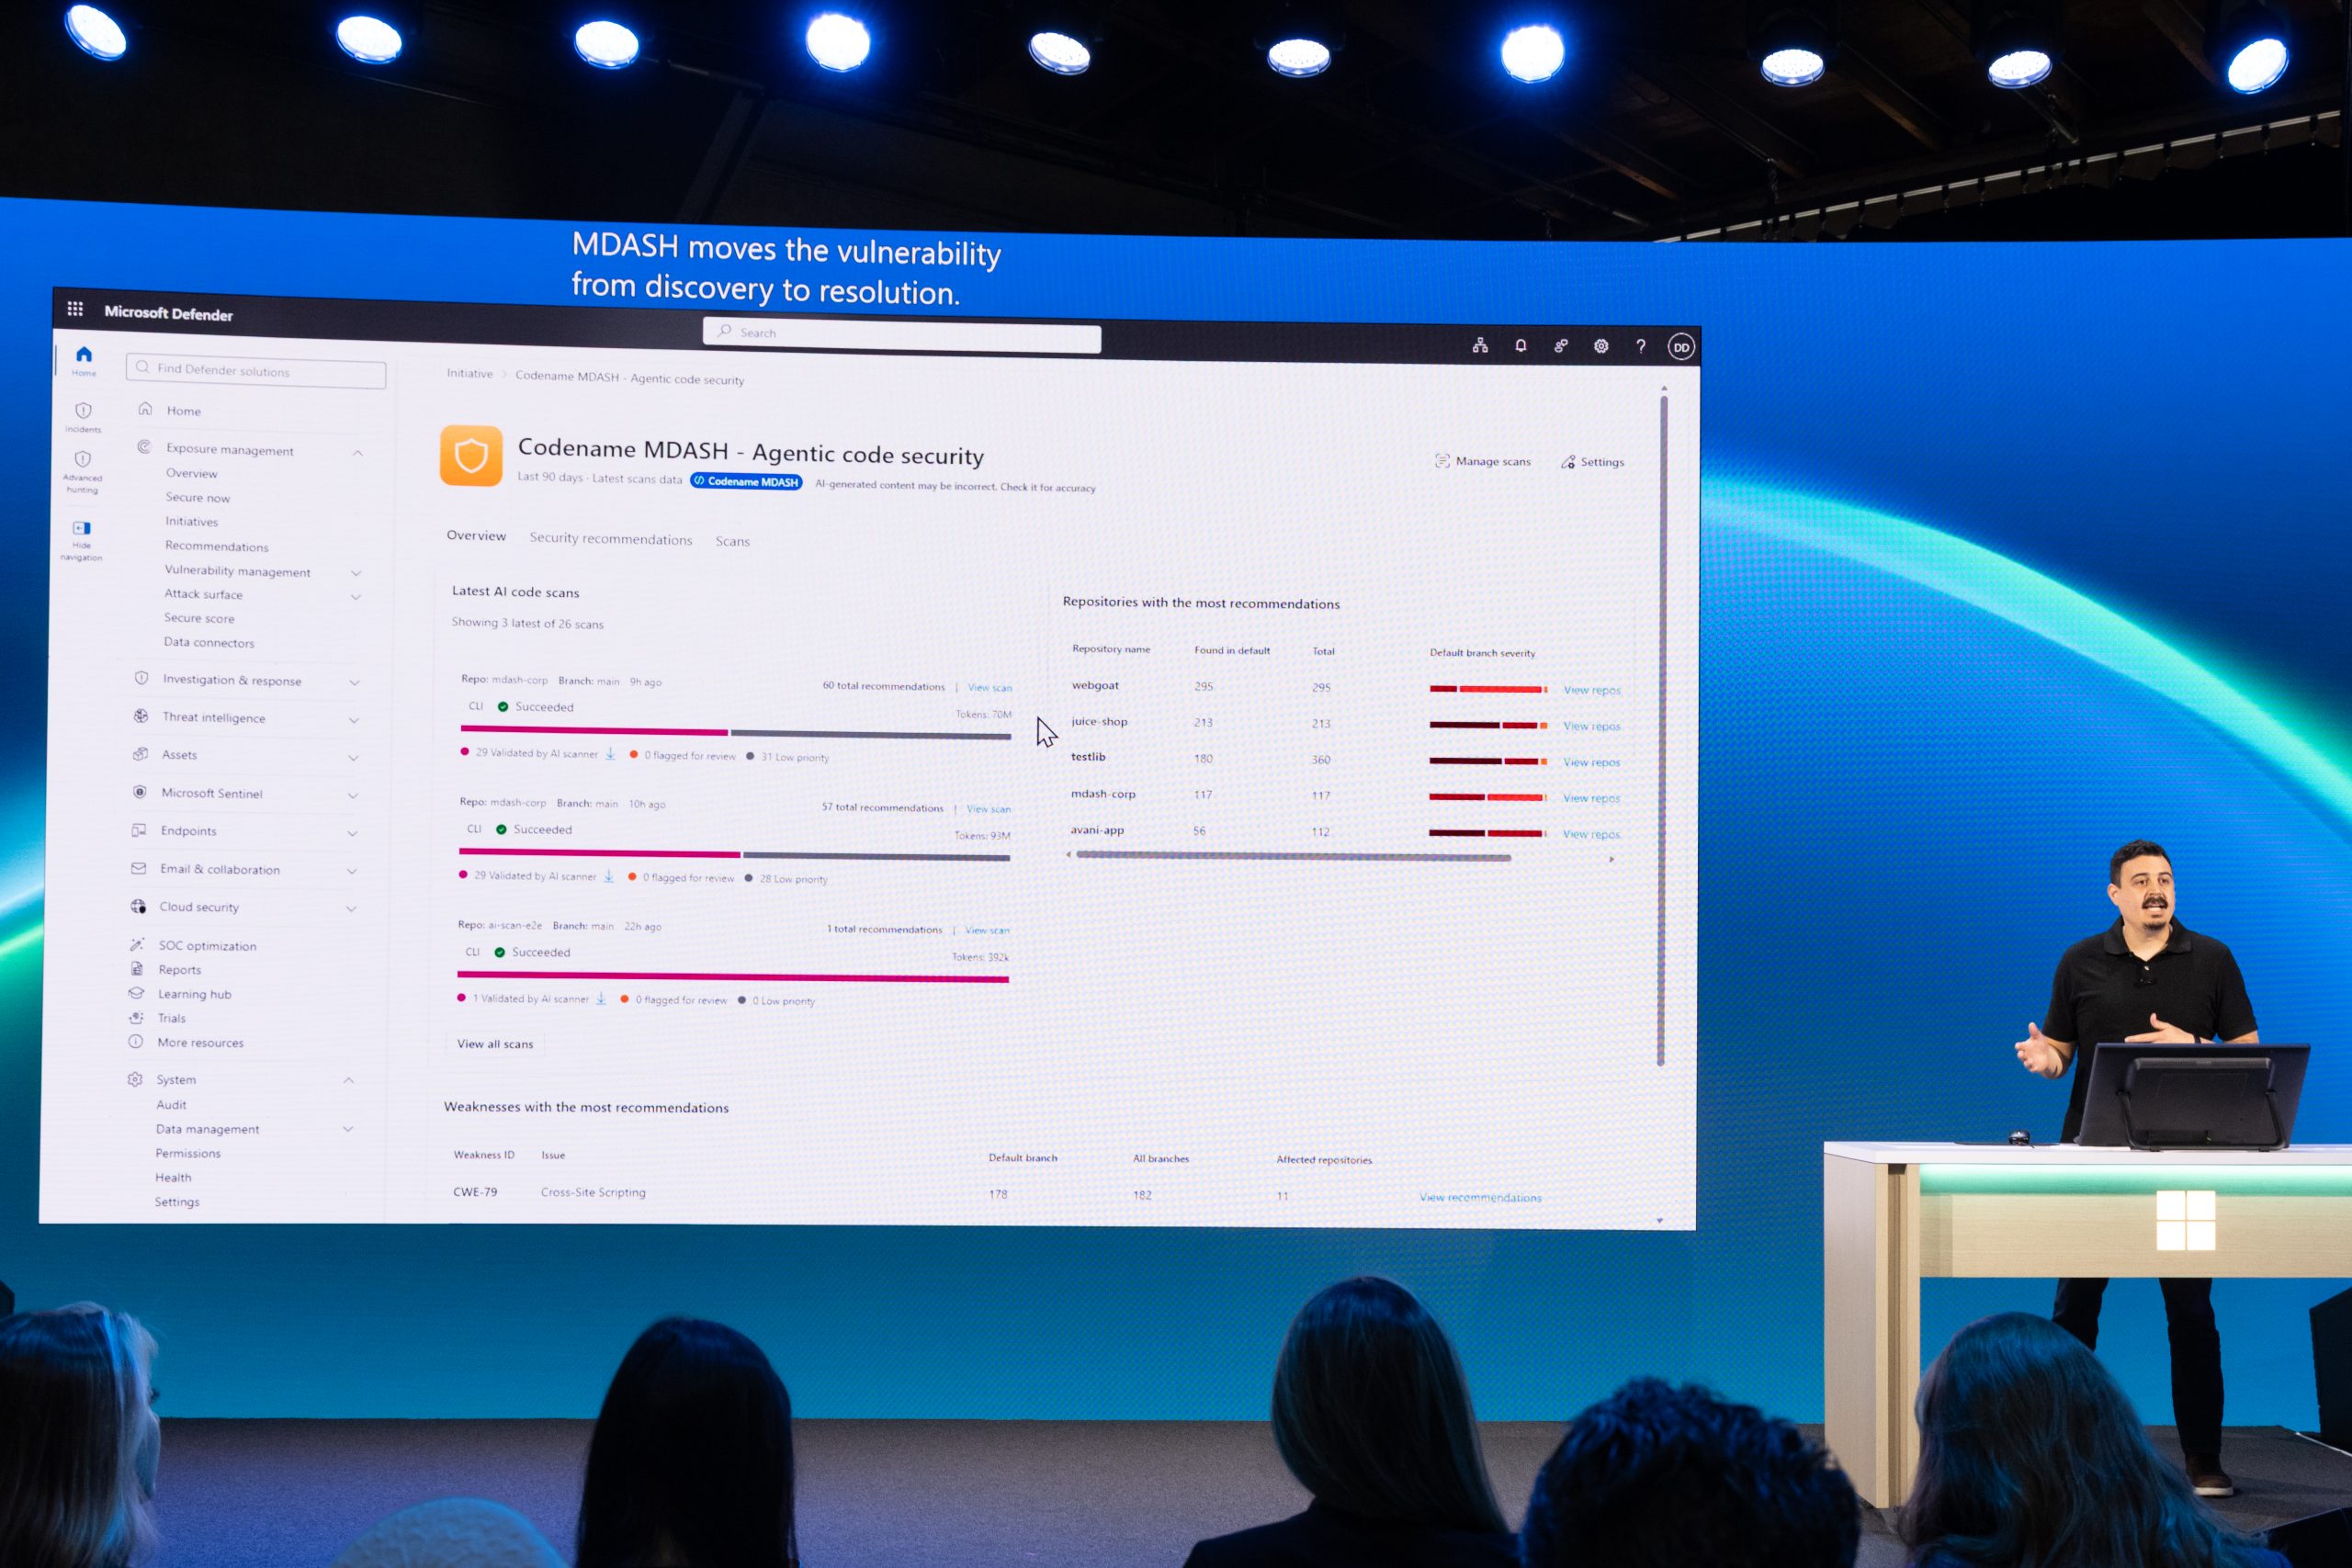Click the page vertical scrollbar
The width and height of the screenshot is (2352, 1568).
(x=1662, y=730)
